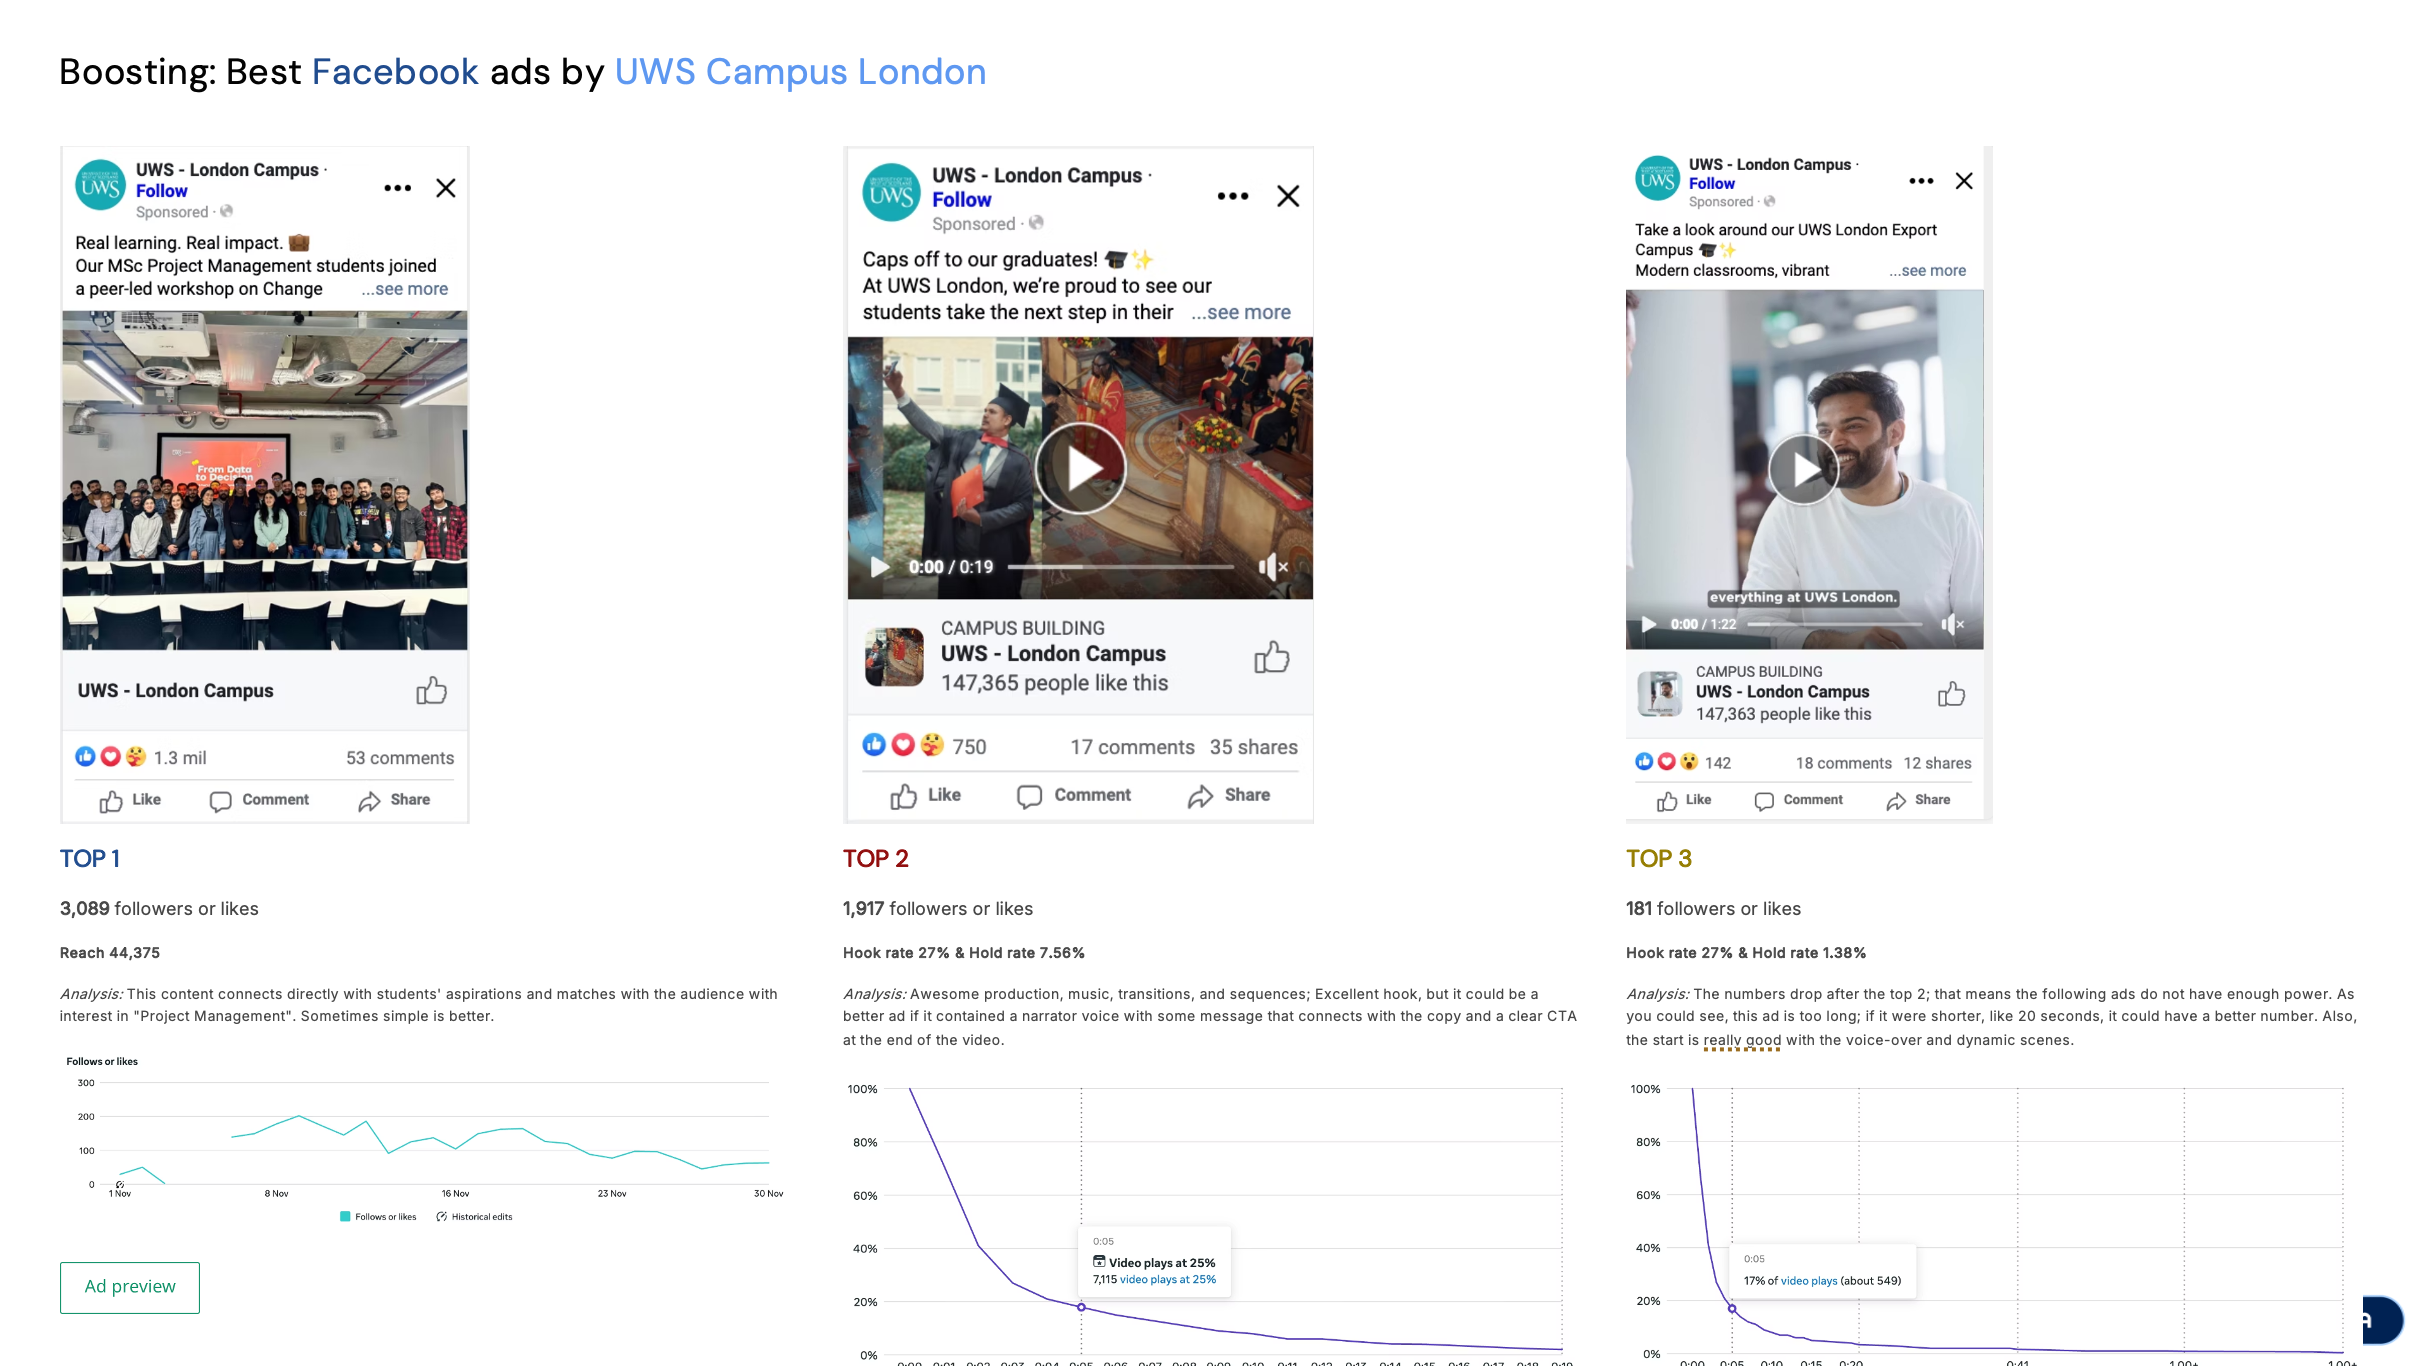Viewport: 2424px width, 1366px height.
Task: Play the graduates video with center play button
Action: [x=1080, y=468]
